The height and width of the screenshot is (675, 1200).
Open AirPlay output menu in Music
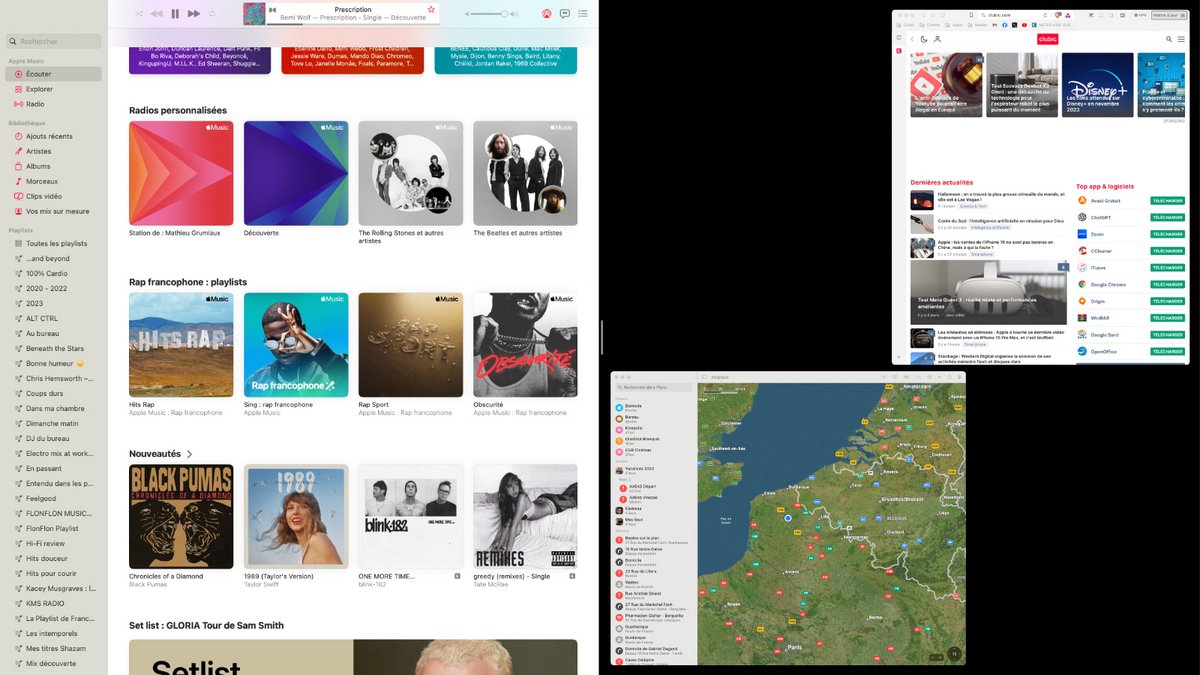546,14
